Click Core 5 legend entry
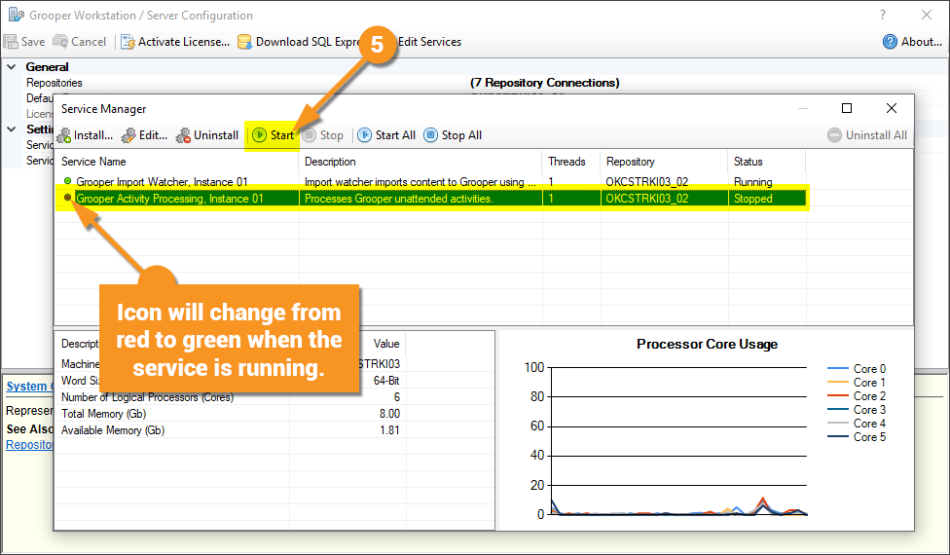This screenshot has height=555, width=950. [x=856, y=437]
